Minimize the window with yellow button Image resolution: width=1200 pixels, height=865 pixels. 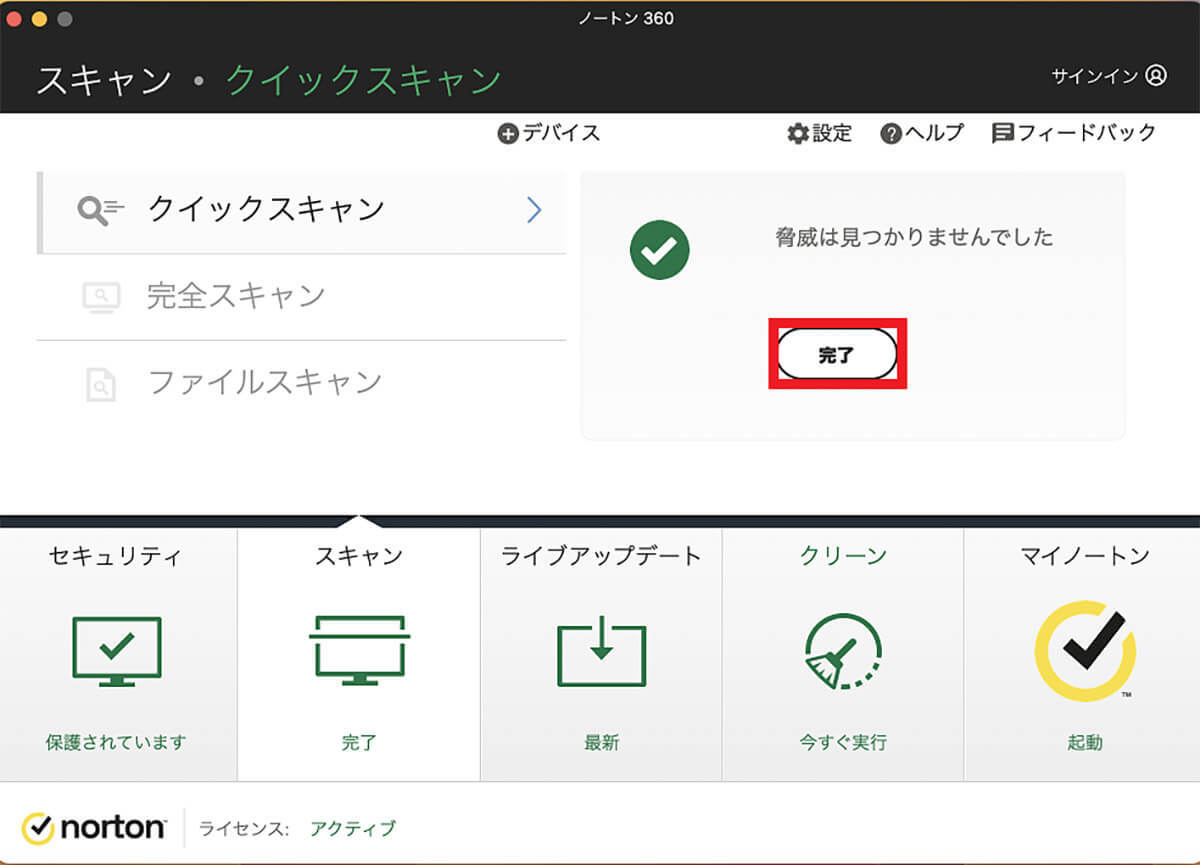(40, 19)
